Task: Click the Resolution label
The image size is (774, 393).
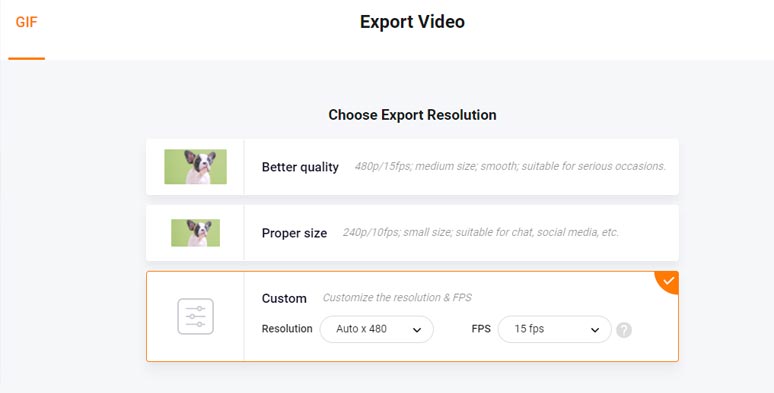Action: 287,329
